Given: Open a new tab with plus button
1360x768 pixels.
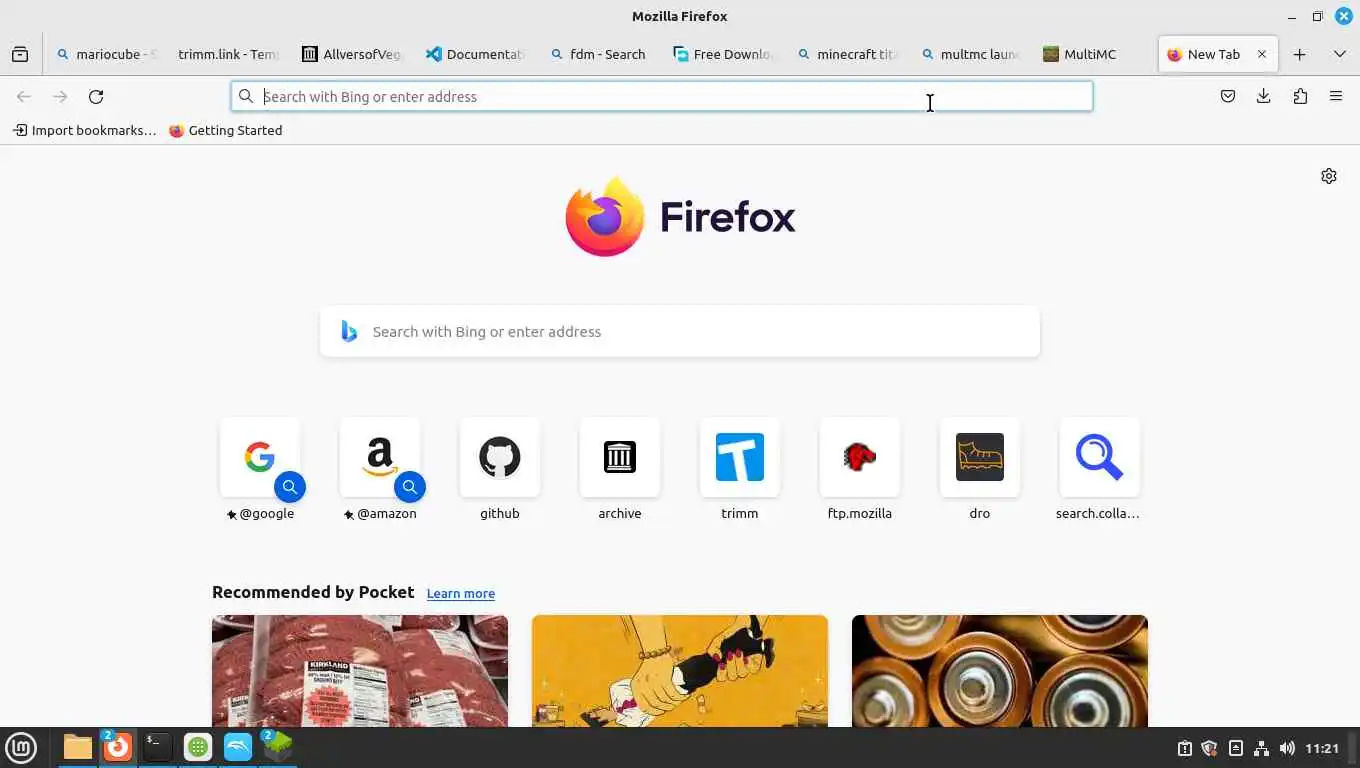Looking at the screenshot, I should click(x=1299, y=55).
